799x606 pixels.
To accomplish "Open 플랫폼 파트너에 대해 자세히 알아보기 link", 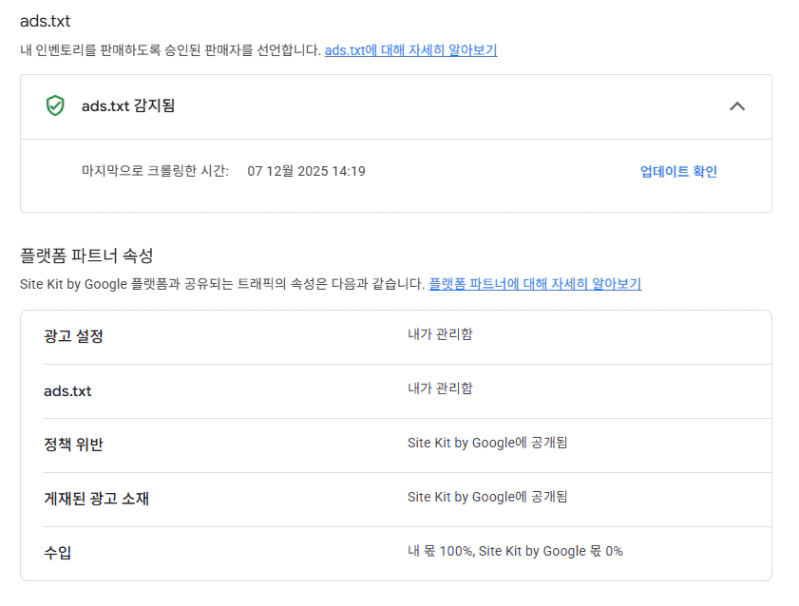I will click(x=535, y=284).
